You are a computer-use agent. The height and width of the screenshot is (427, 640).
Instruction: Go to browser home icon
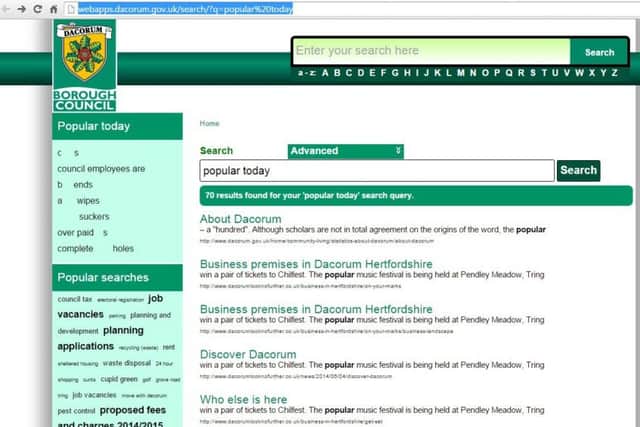point(53,9)
